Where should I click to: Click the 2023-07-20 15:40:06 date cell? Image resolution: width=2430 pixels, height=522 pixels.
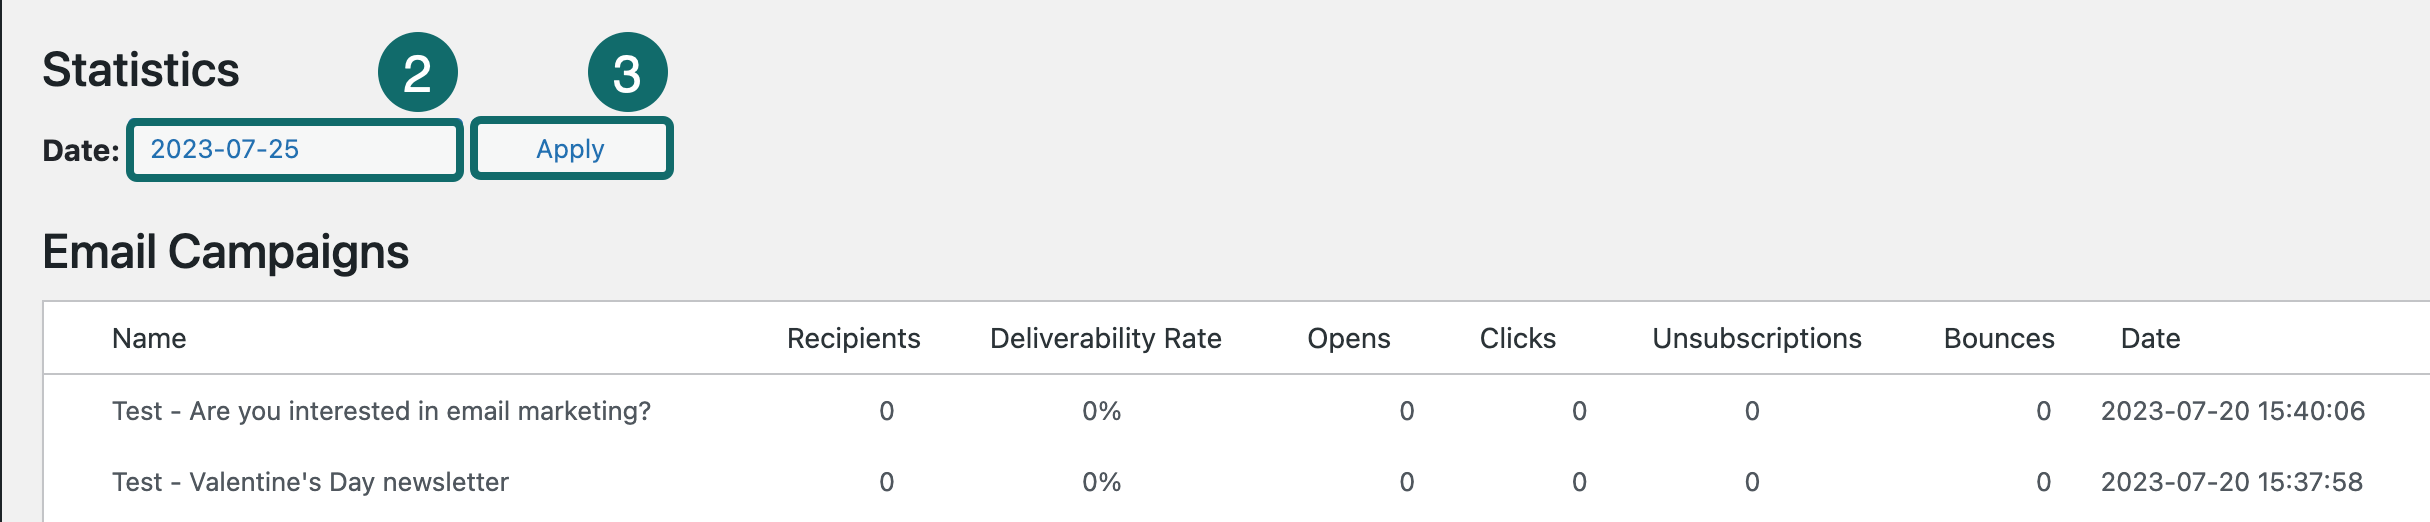tap(2232, 411)
